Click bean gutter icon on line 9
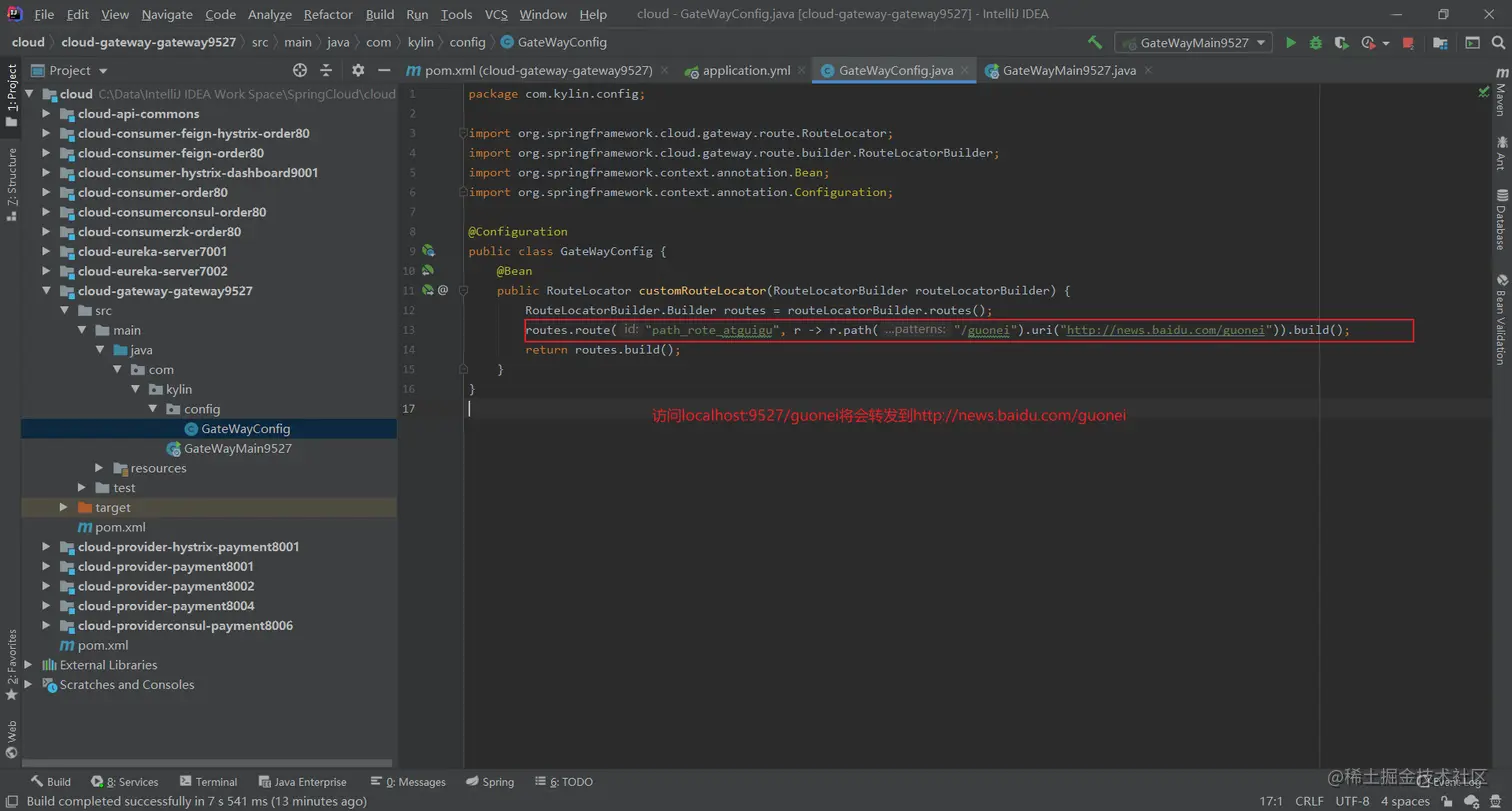Image resolution: width=1512 pixels, height=811 pixels. point(428,251)
